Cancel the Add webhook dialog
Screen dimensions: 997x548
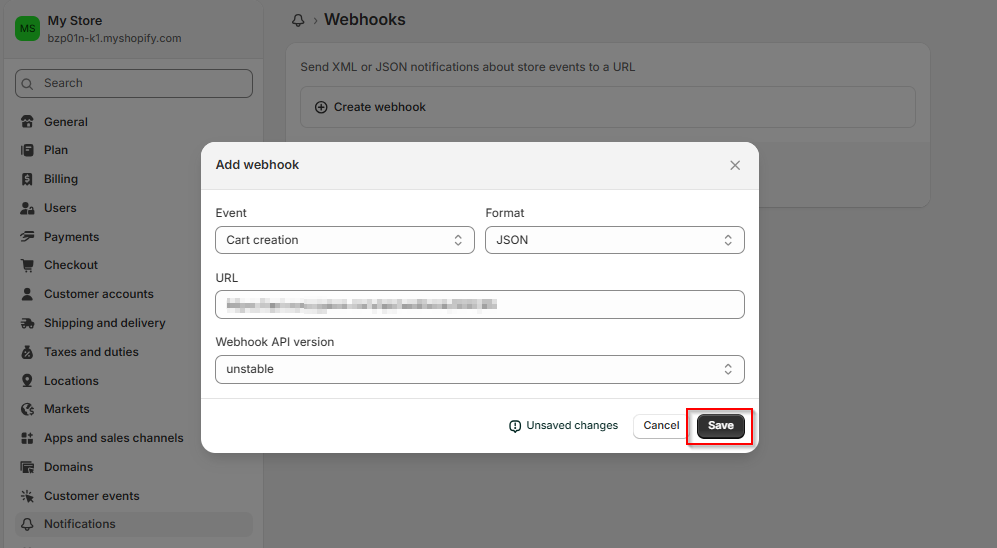pyautogui.click(x=661, y=426)
